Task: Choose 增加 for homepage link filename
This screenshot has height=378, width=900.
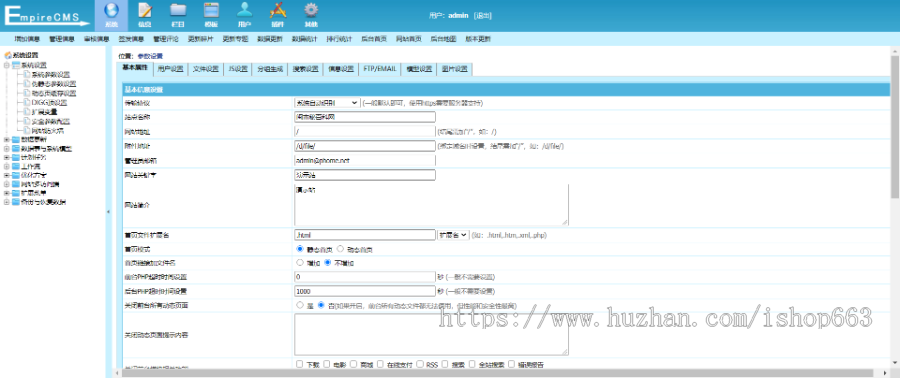Action: point(300,263)
